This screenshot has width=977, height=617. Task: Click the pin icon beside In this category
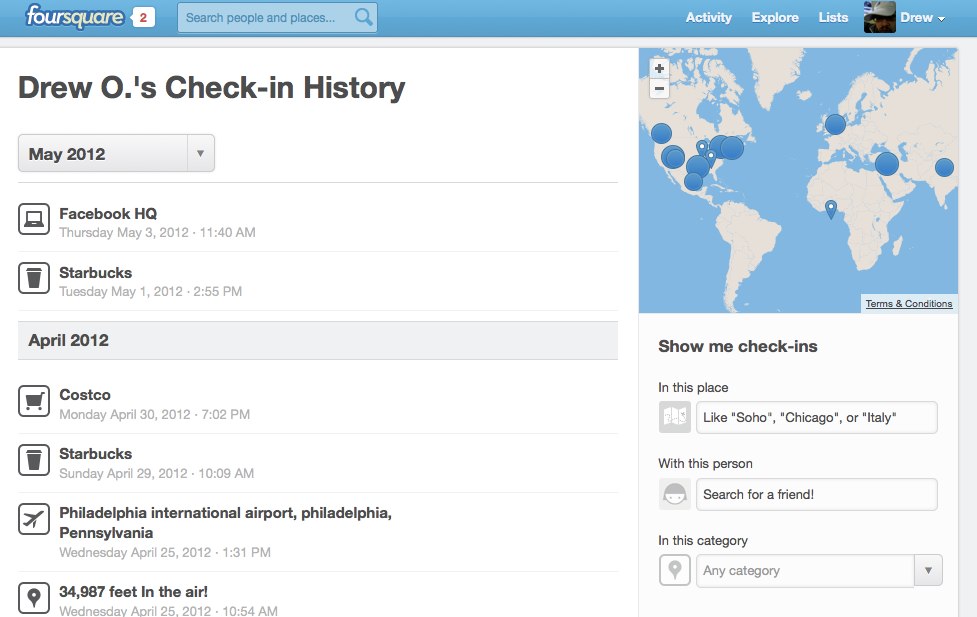click(675, 570)
